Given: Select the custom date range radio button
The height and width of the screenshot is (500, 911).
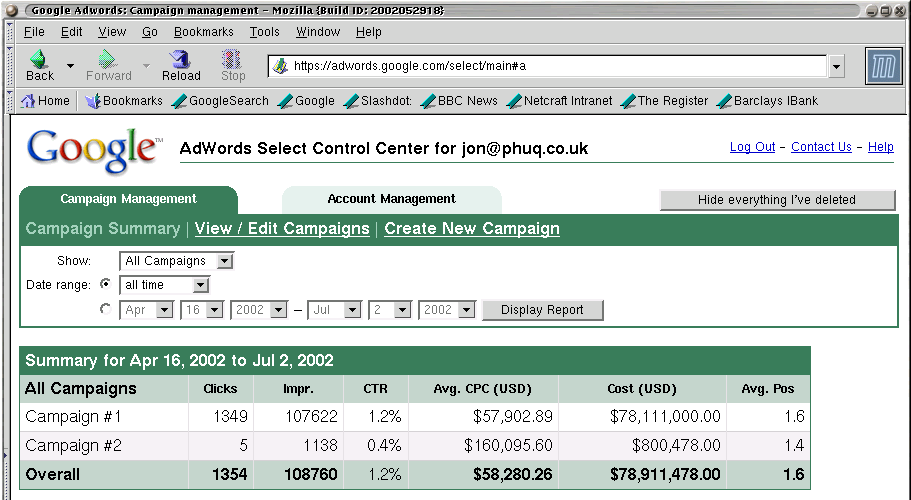Looking at the screenshot, I should coord(105,309).
